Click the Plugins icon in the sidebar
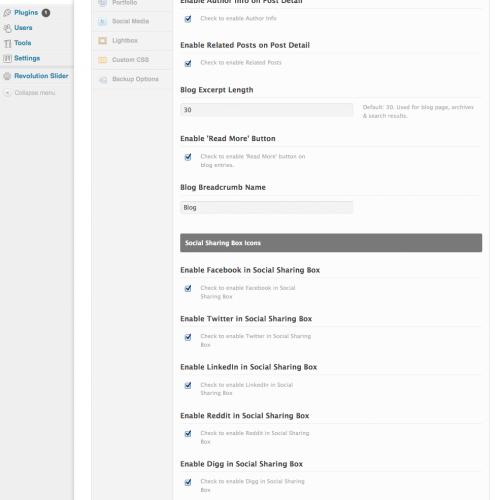 [7, 13]
